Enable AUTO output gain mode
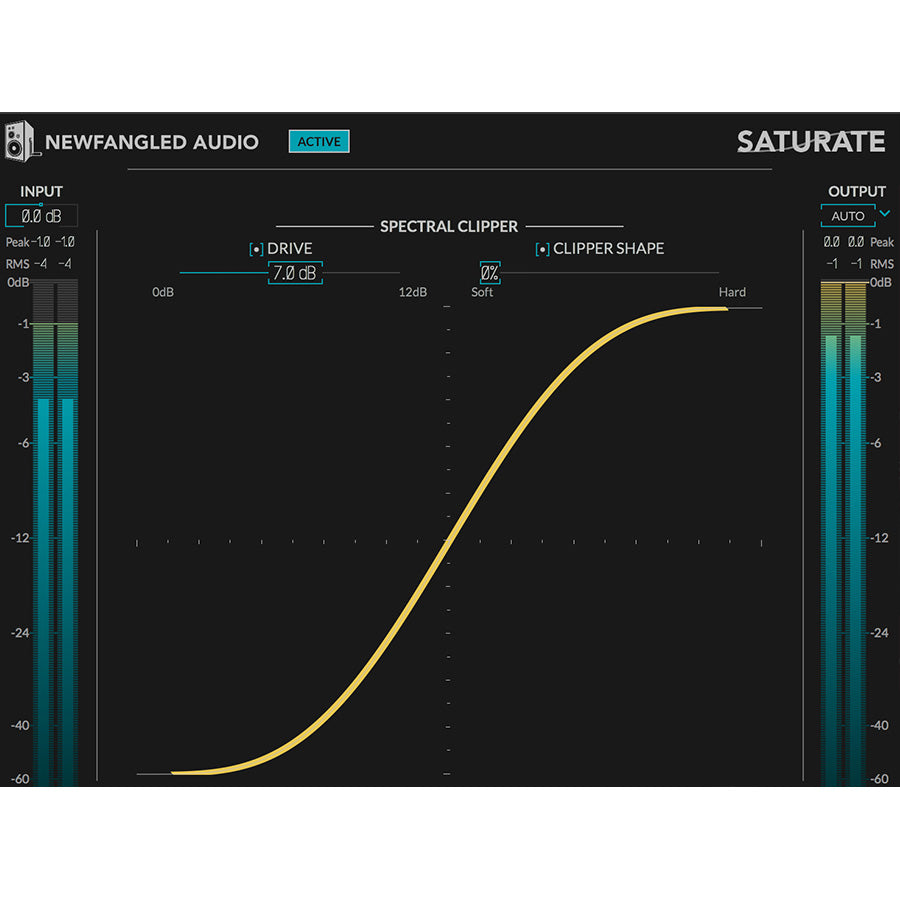 pos(846,216)
